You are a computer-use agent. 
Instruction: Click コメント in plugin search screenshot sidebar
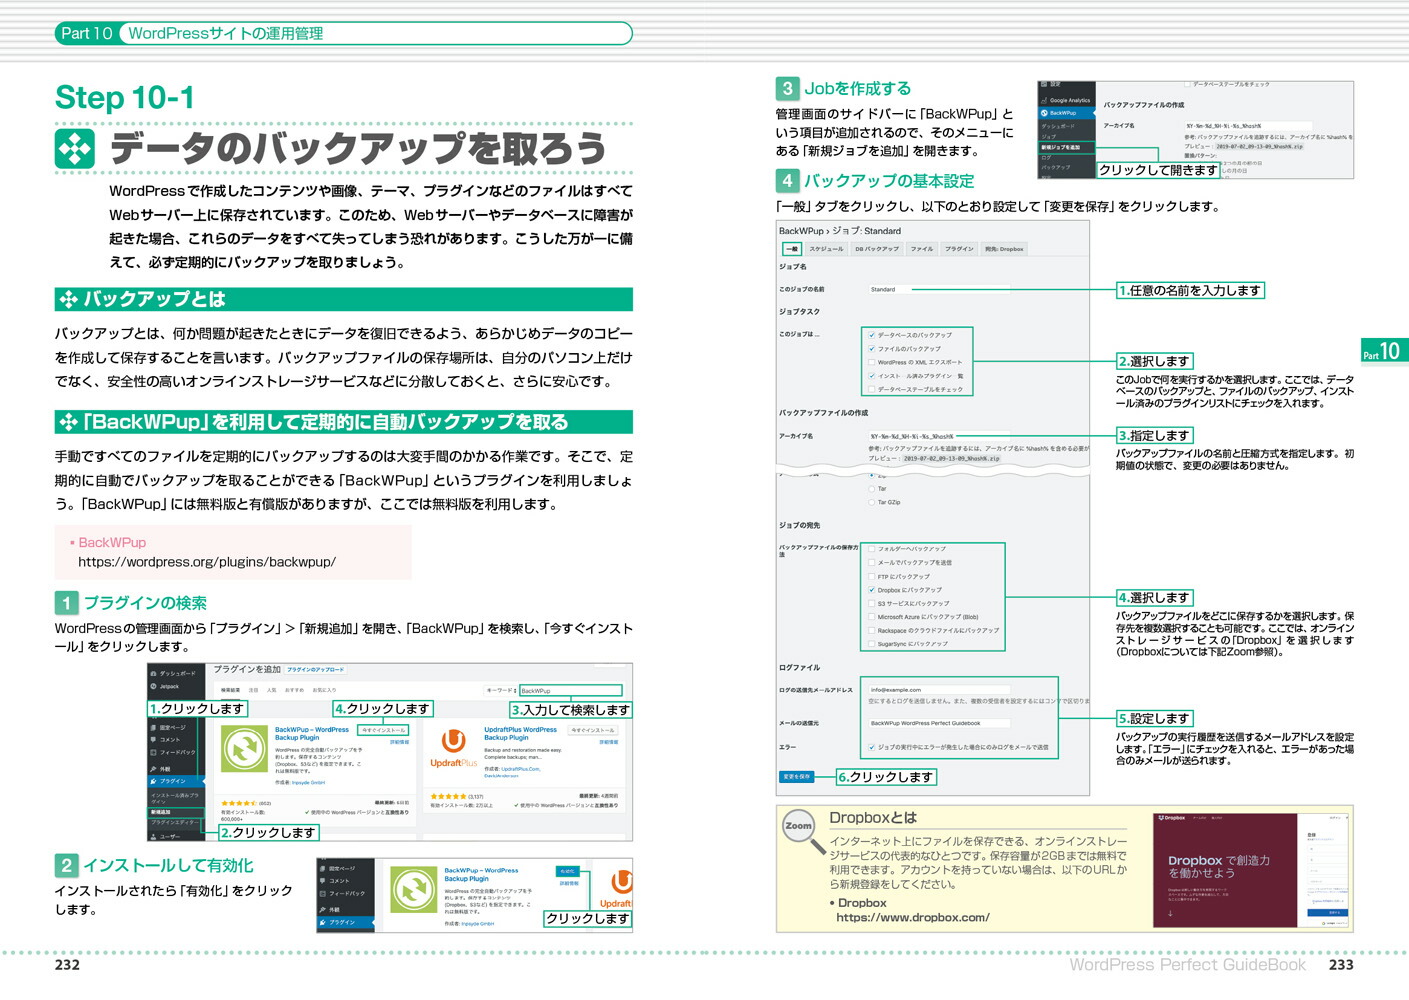tap(166, 740)
